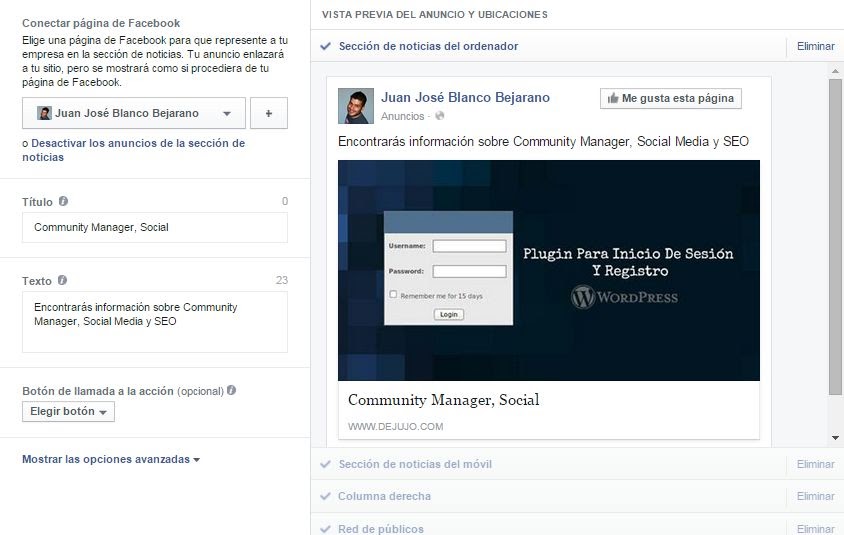Open the Sección de noticias del móvil tab
Image resolution: width=844 pixels, height=535 pixels.
[x=415, y=464]
